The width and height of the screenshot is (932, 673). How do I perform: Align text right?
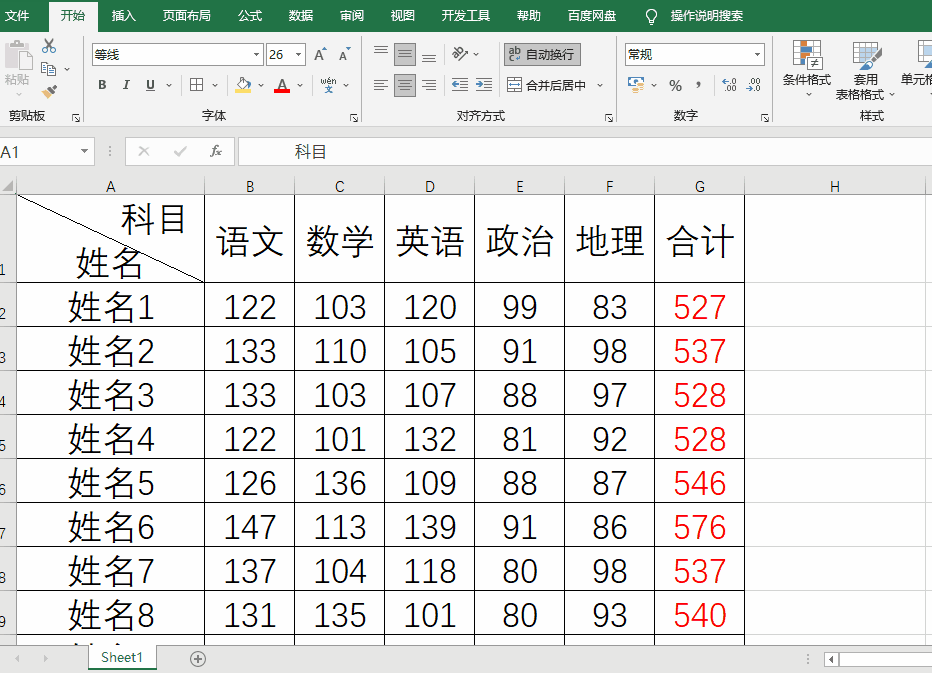[x=429, y=85]
